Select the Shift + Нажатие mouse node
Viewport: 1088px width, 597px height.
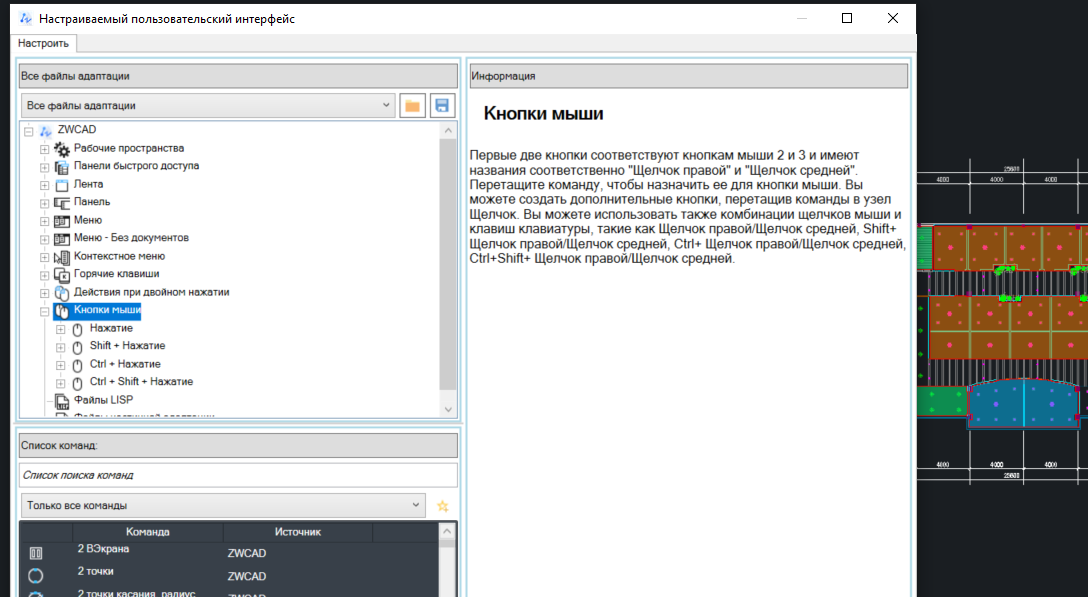[x=127, y=346]
